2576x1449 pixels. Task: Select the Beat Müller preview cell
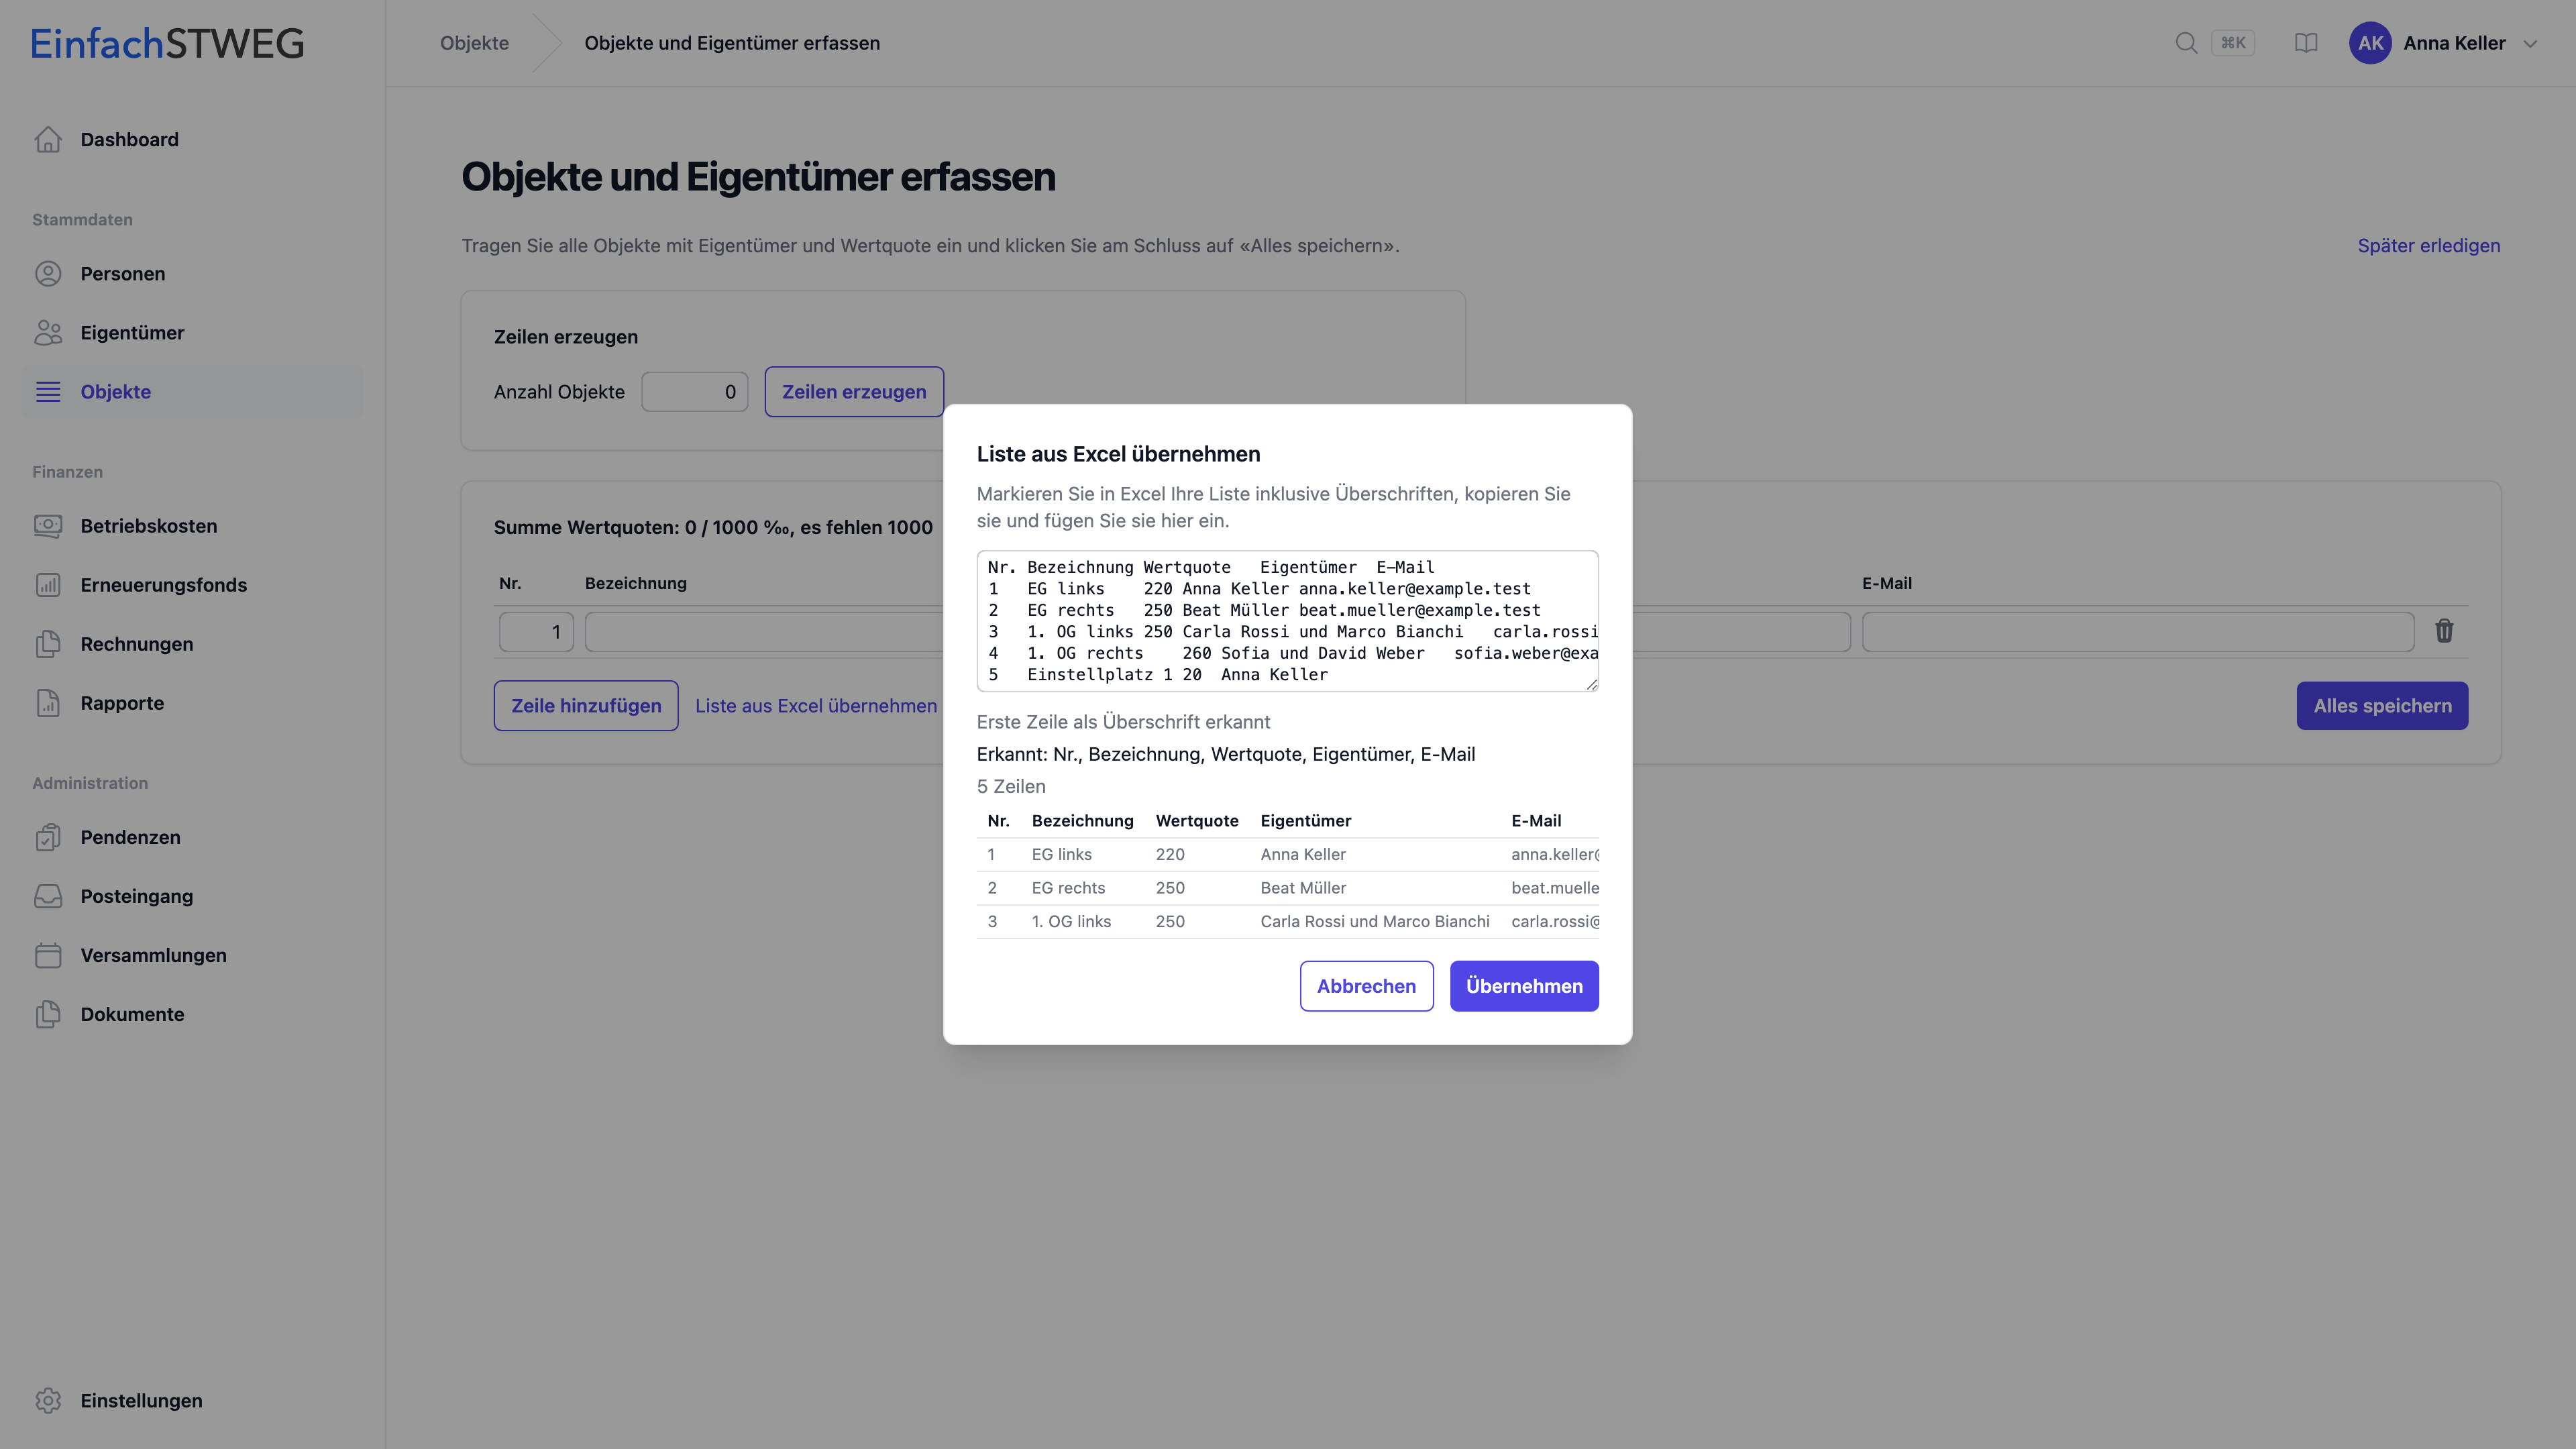pos(1303,888)
